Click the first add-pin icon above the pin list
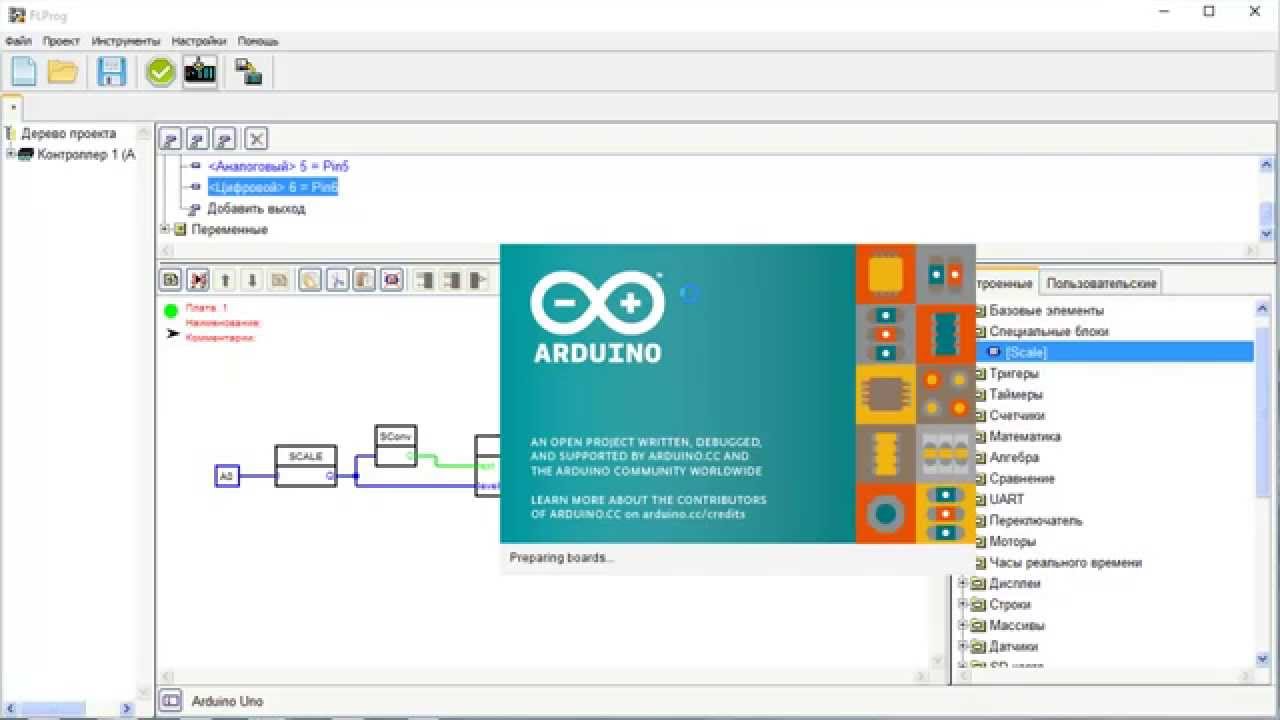The width and height of the screenshot is (1280, 720). [x=170, y=139]
